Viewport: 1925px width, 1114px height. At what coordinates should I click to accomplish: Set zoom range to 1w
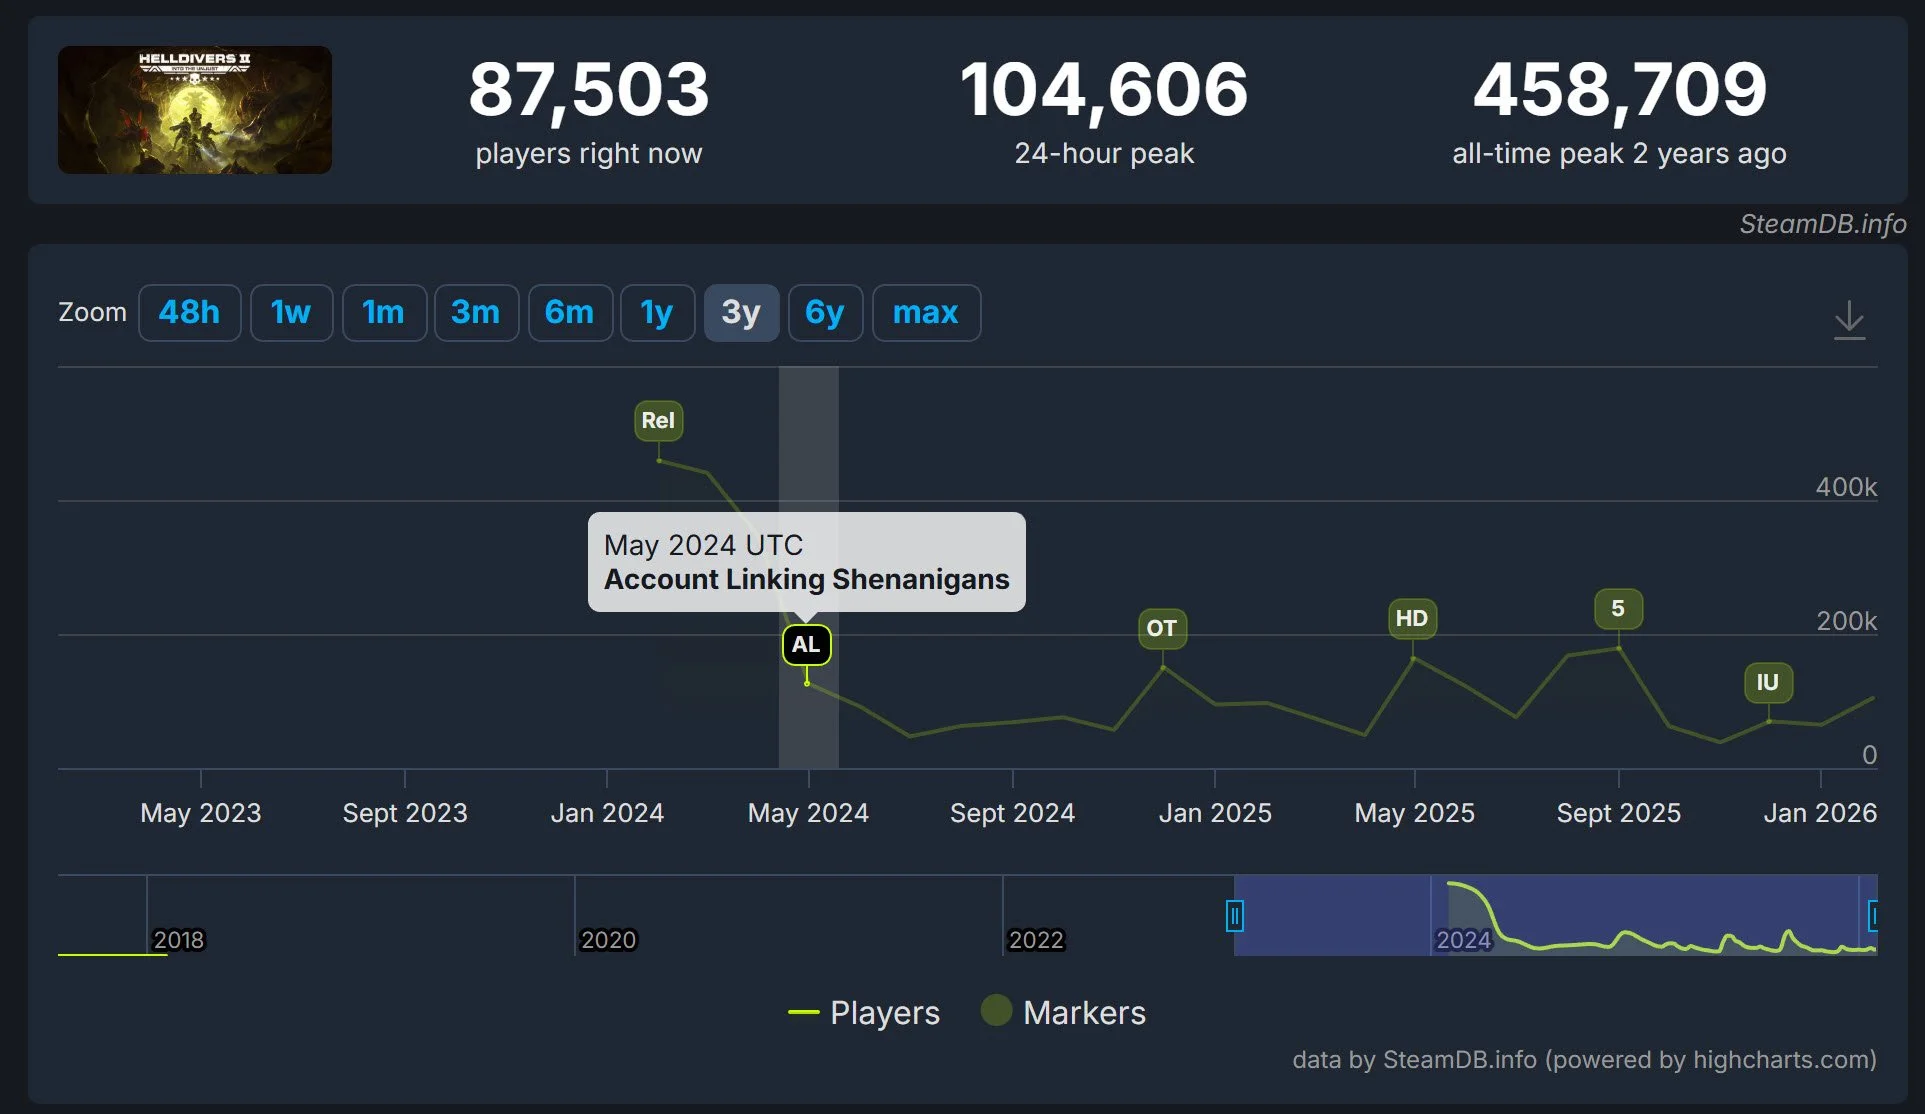point(291,313)
